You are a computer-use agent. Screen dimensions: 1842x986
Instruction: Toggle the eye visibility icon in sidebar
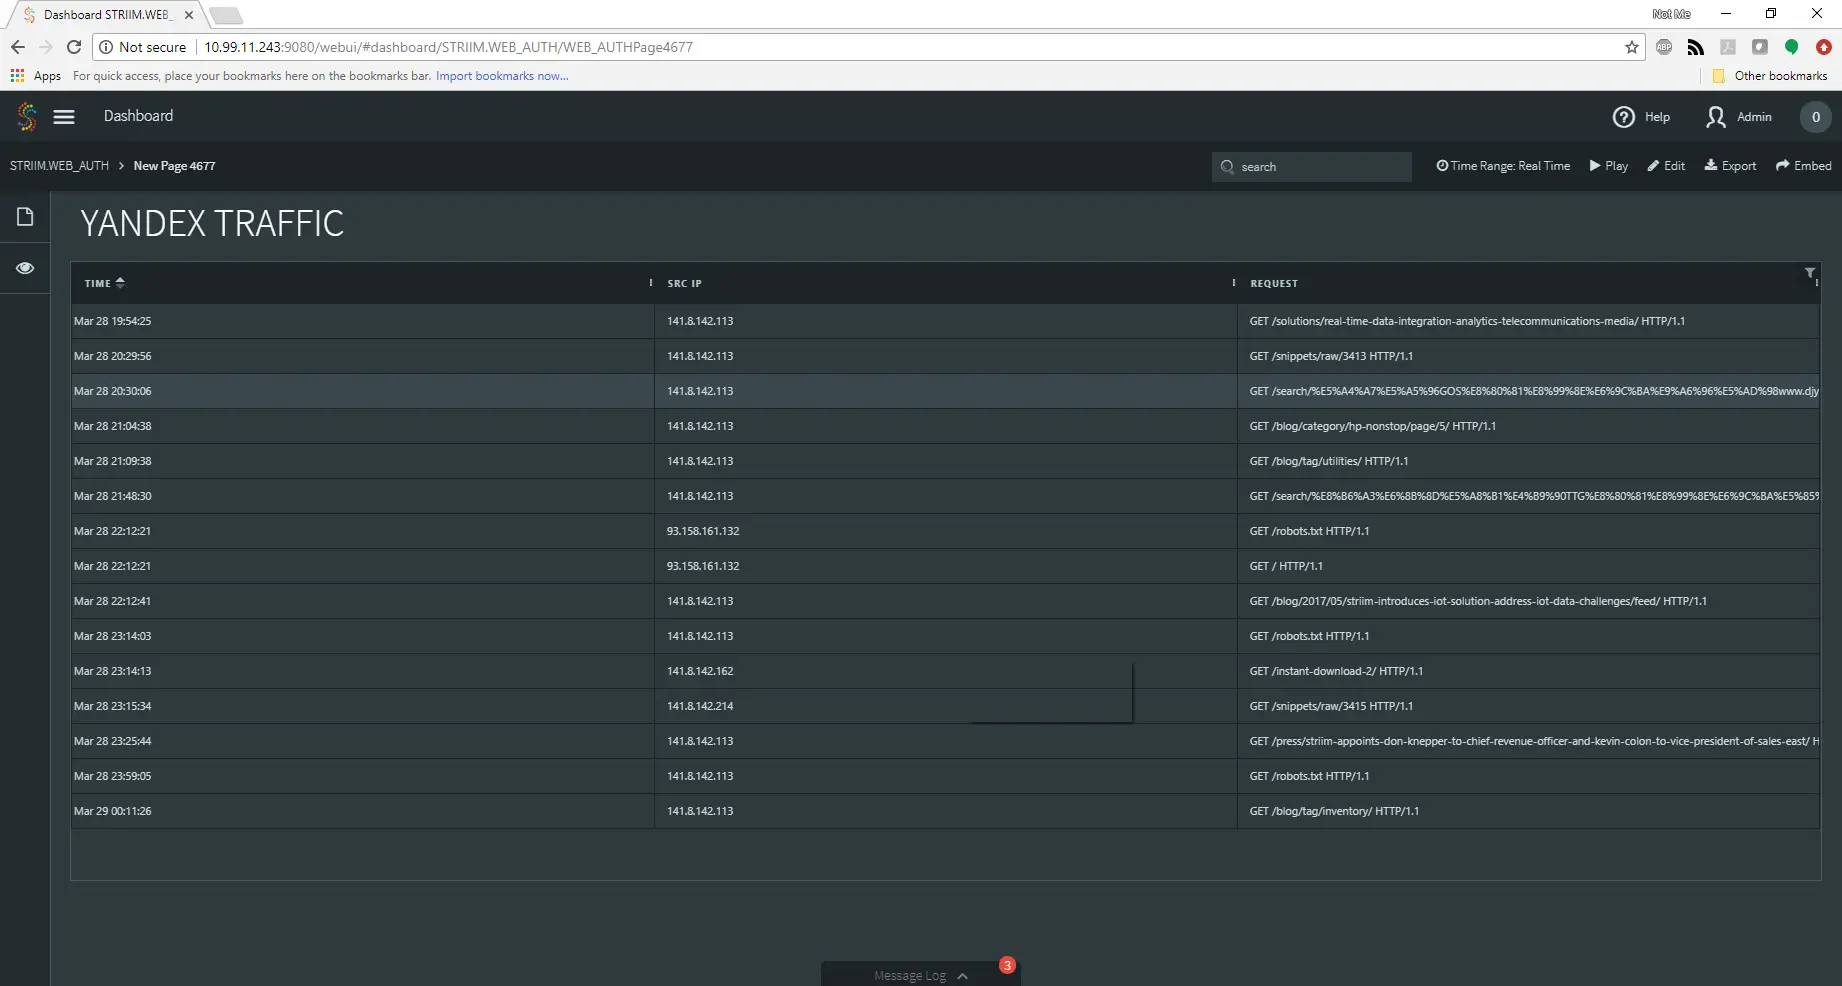25,268
